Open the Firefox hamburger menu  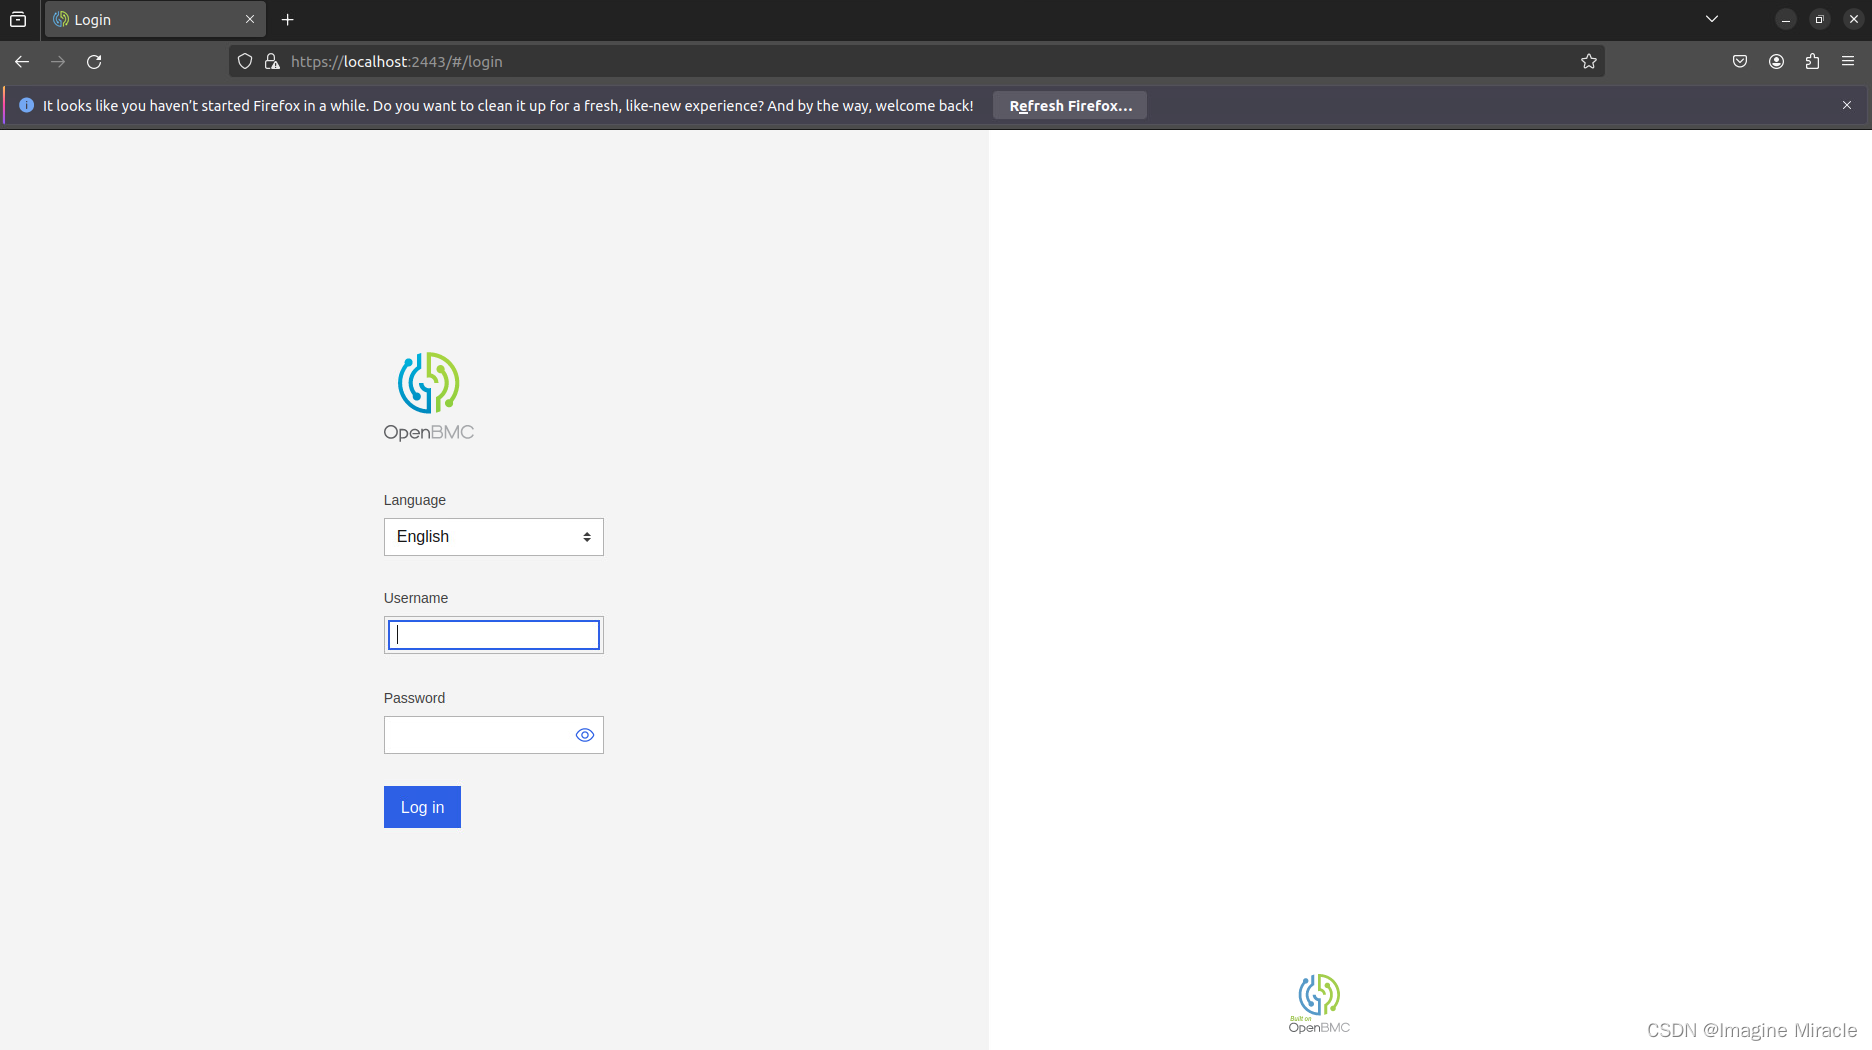tap(1848, 61)
